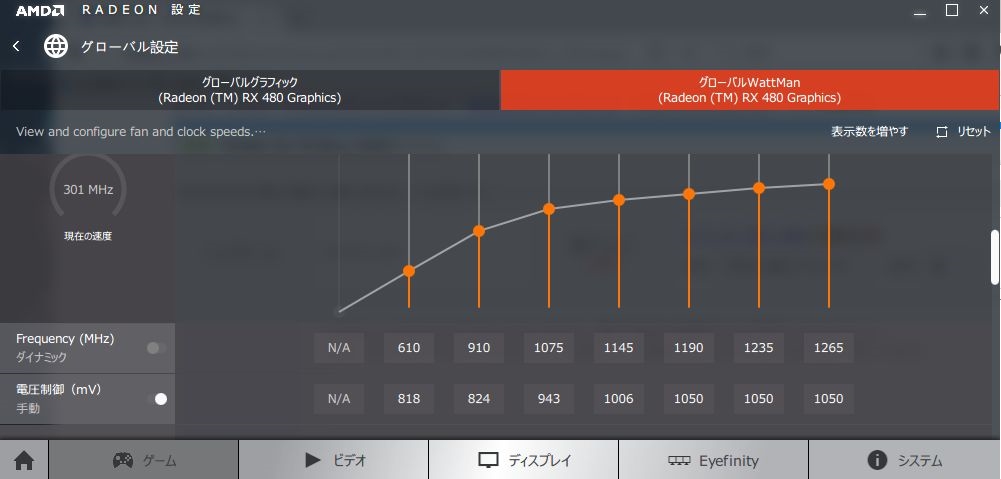Click the 943 voltage field

pos(548,399)
